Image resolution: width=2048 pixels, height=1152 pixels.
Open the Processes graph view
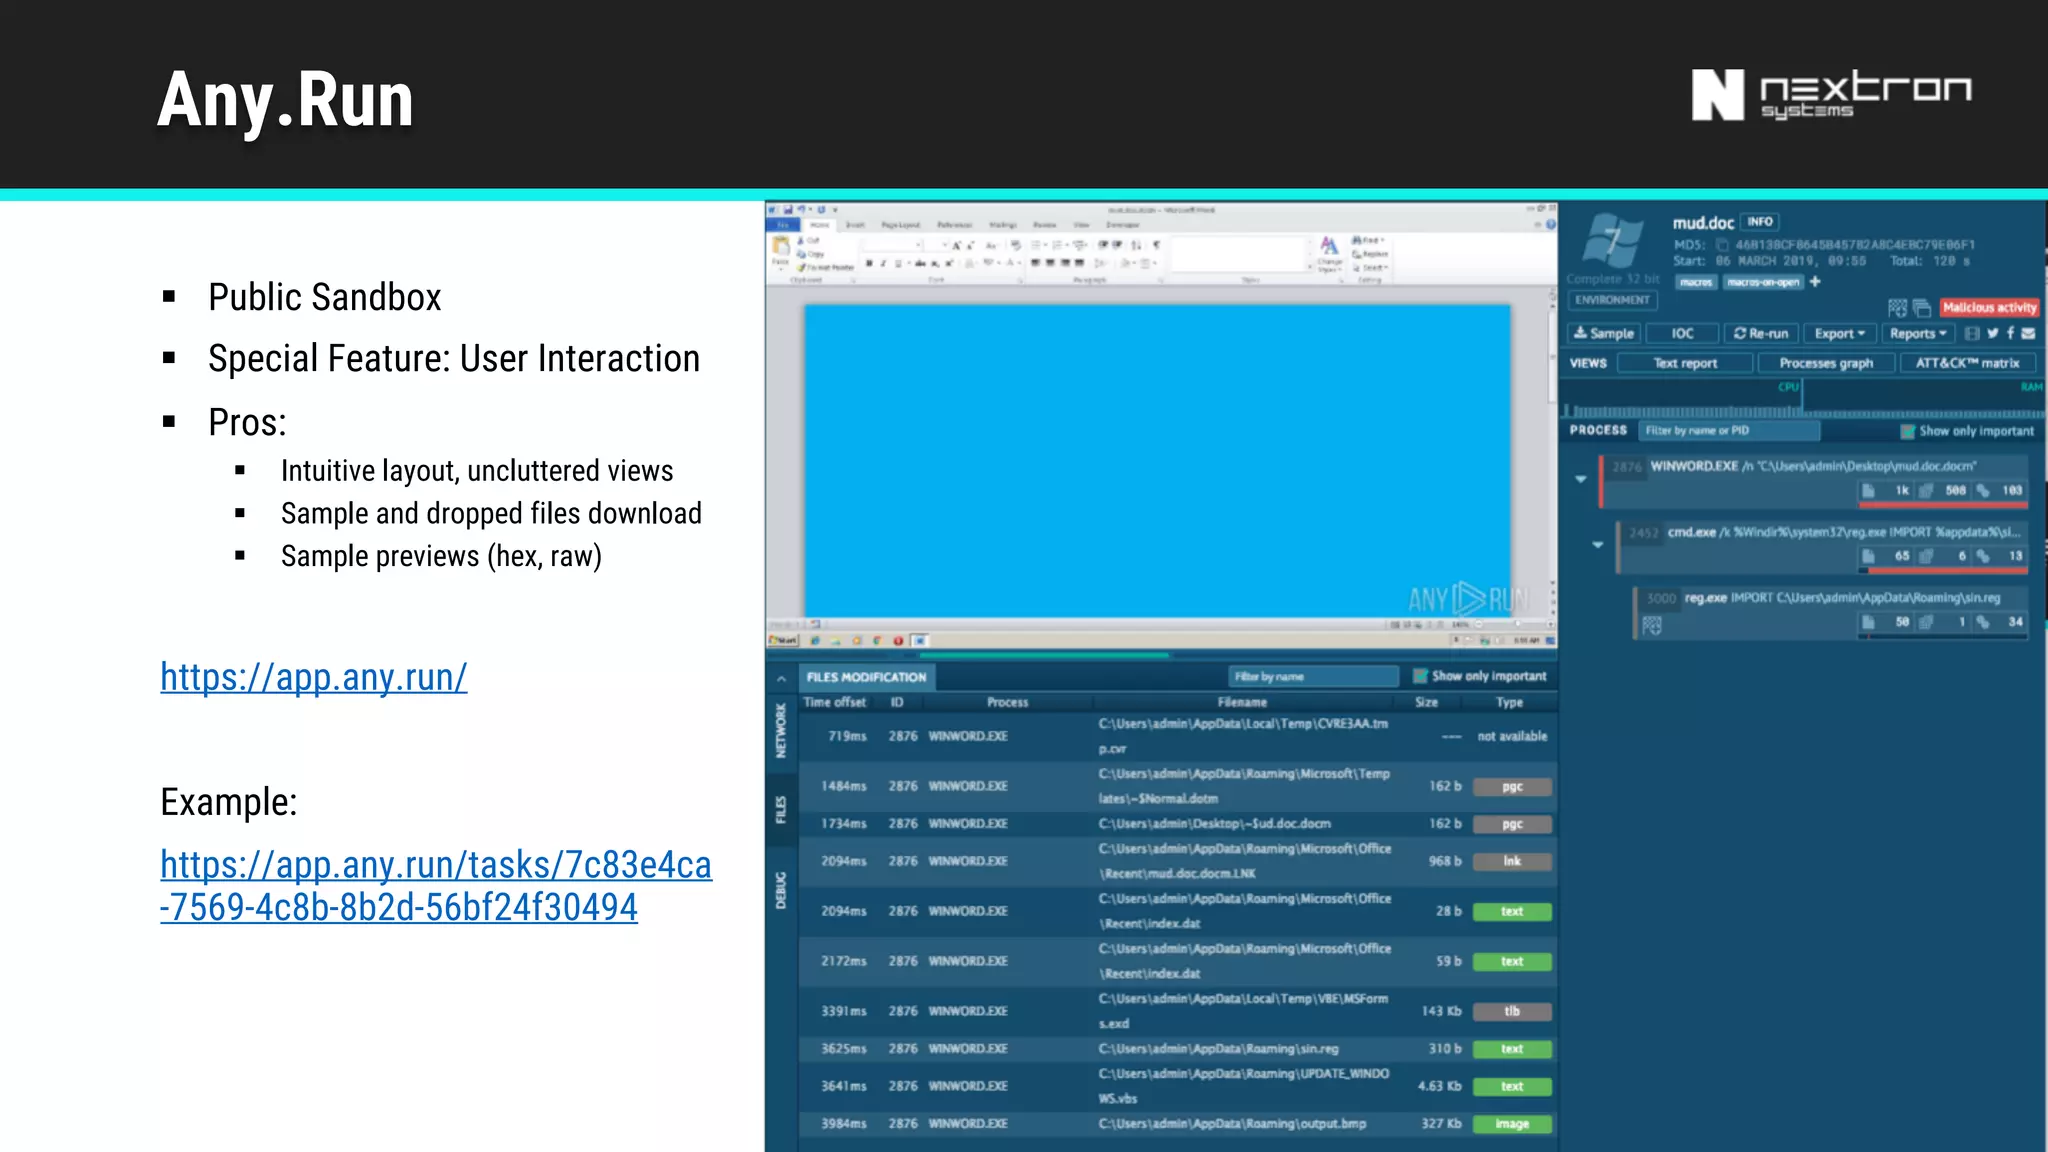click(x=1826, y=363)
